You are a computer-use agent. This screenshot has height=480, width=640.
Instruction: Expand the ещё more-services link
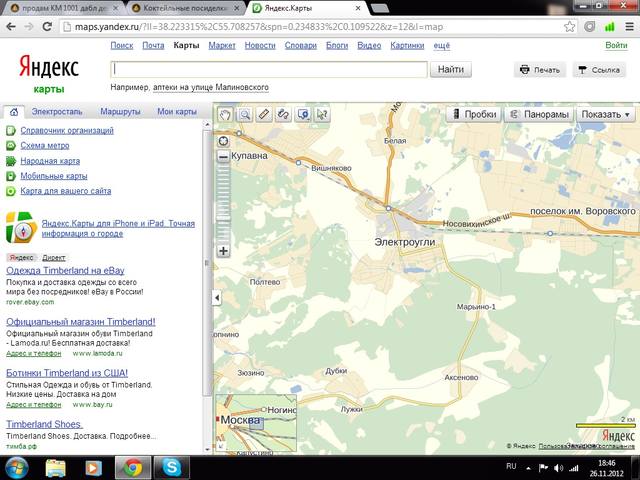pos(441,45)
